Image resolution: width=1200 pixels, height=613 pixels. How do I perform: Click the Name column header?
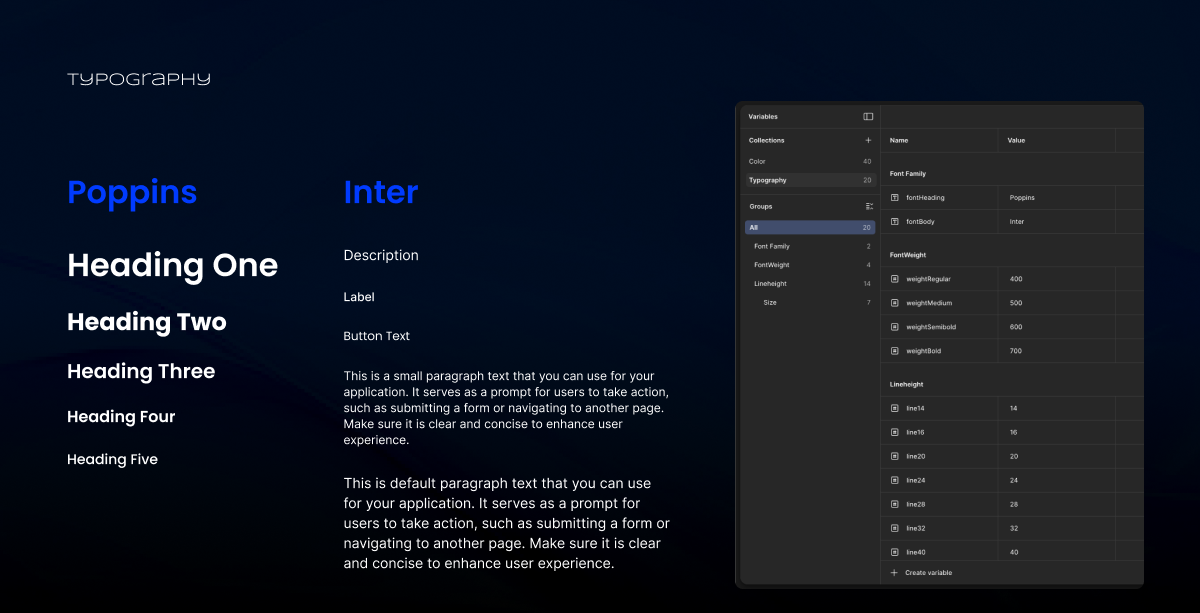899,141
